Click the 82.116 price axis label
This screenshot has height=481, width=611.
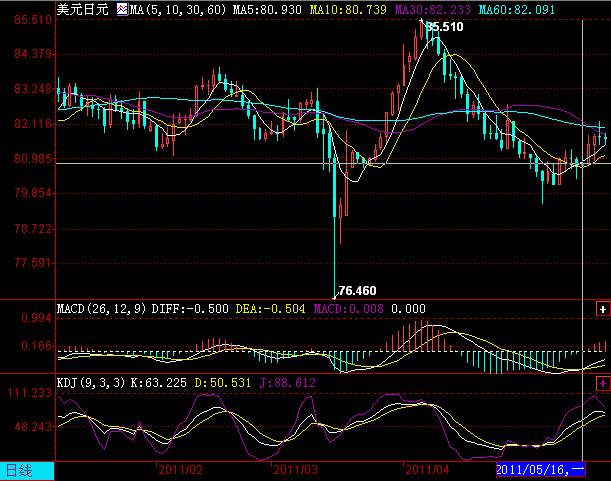(33, 124)
